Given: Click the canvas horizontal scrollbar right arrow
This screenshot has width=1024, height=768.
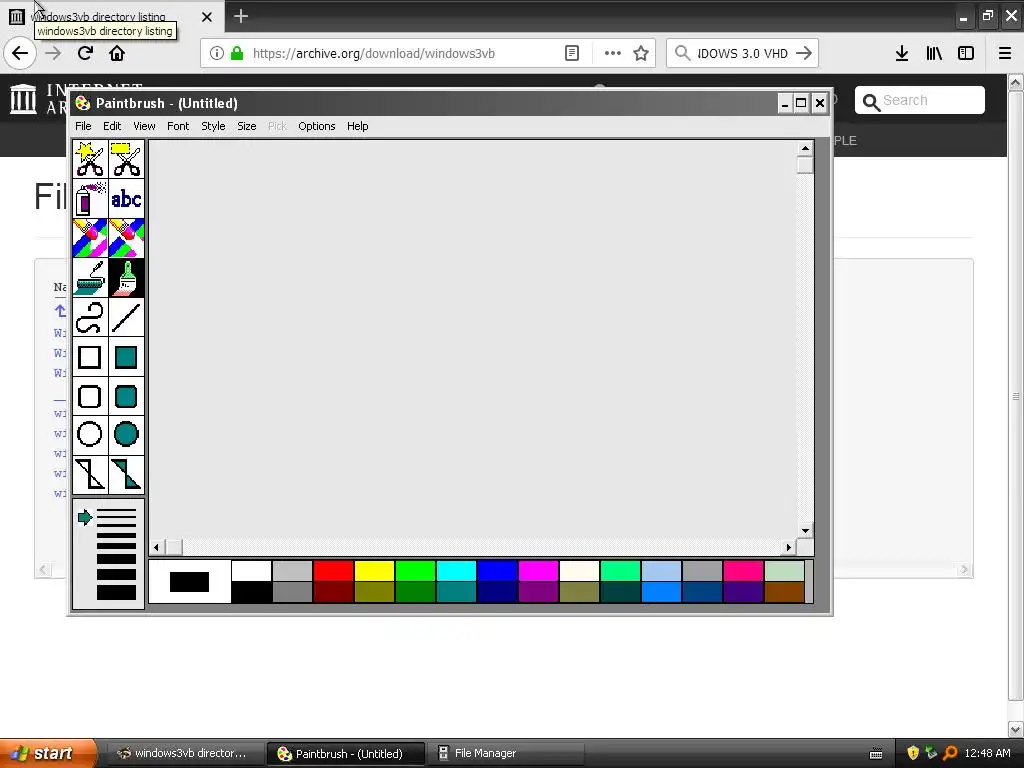Looking at the screenshot, I should (789, 547).
